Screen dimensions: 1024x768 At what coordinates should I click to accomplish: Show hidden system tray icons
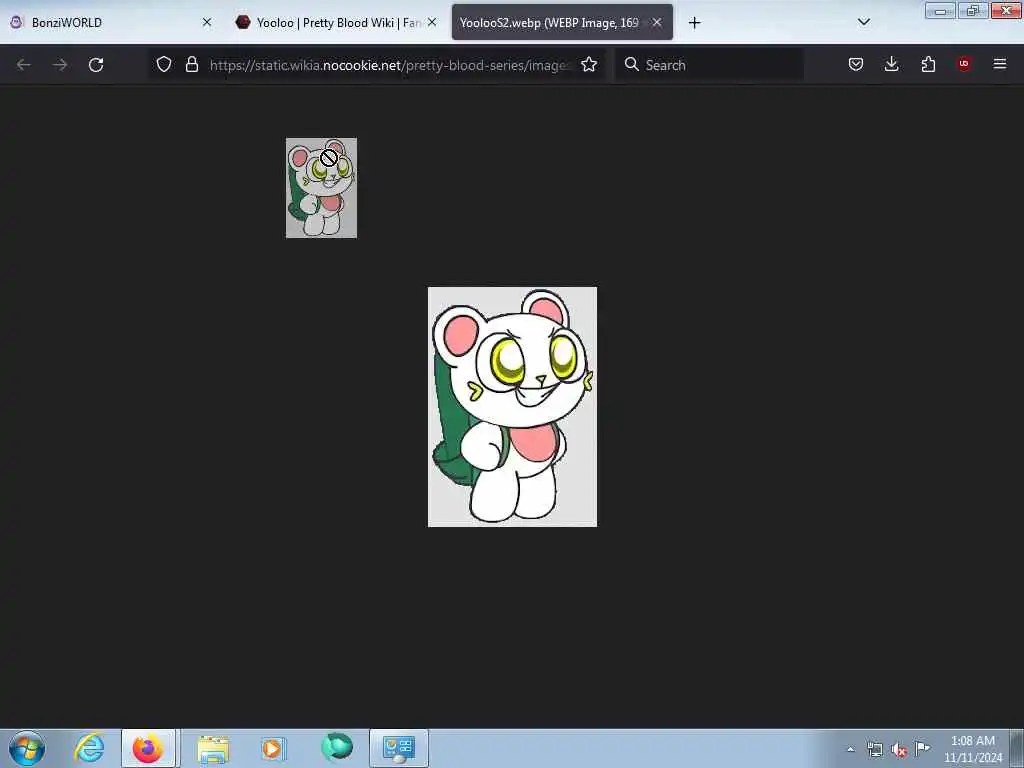(850, 749)
